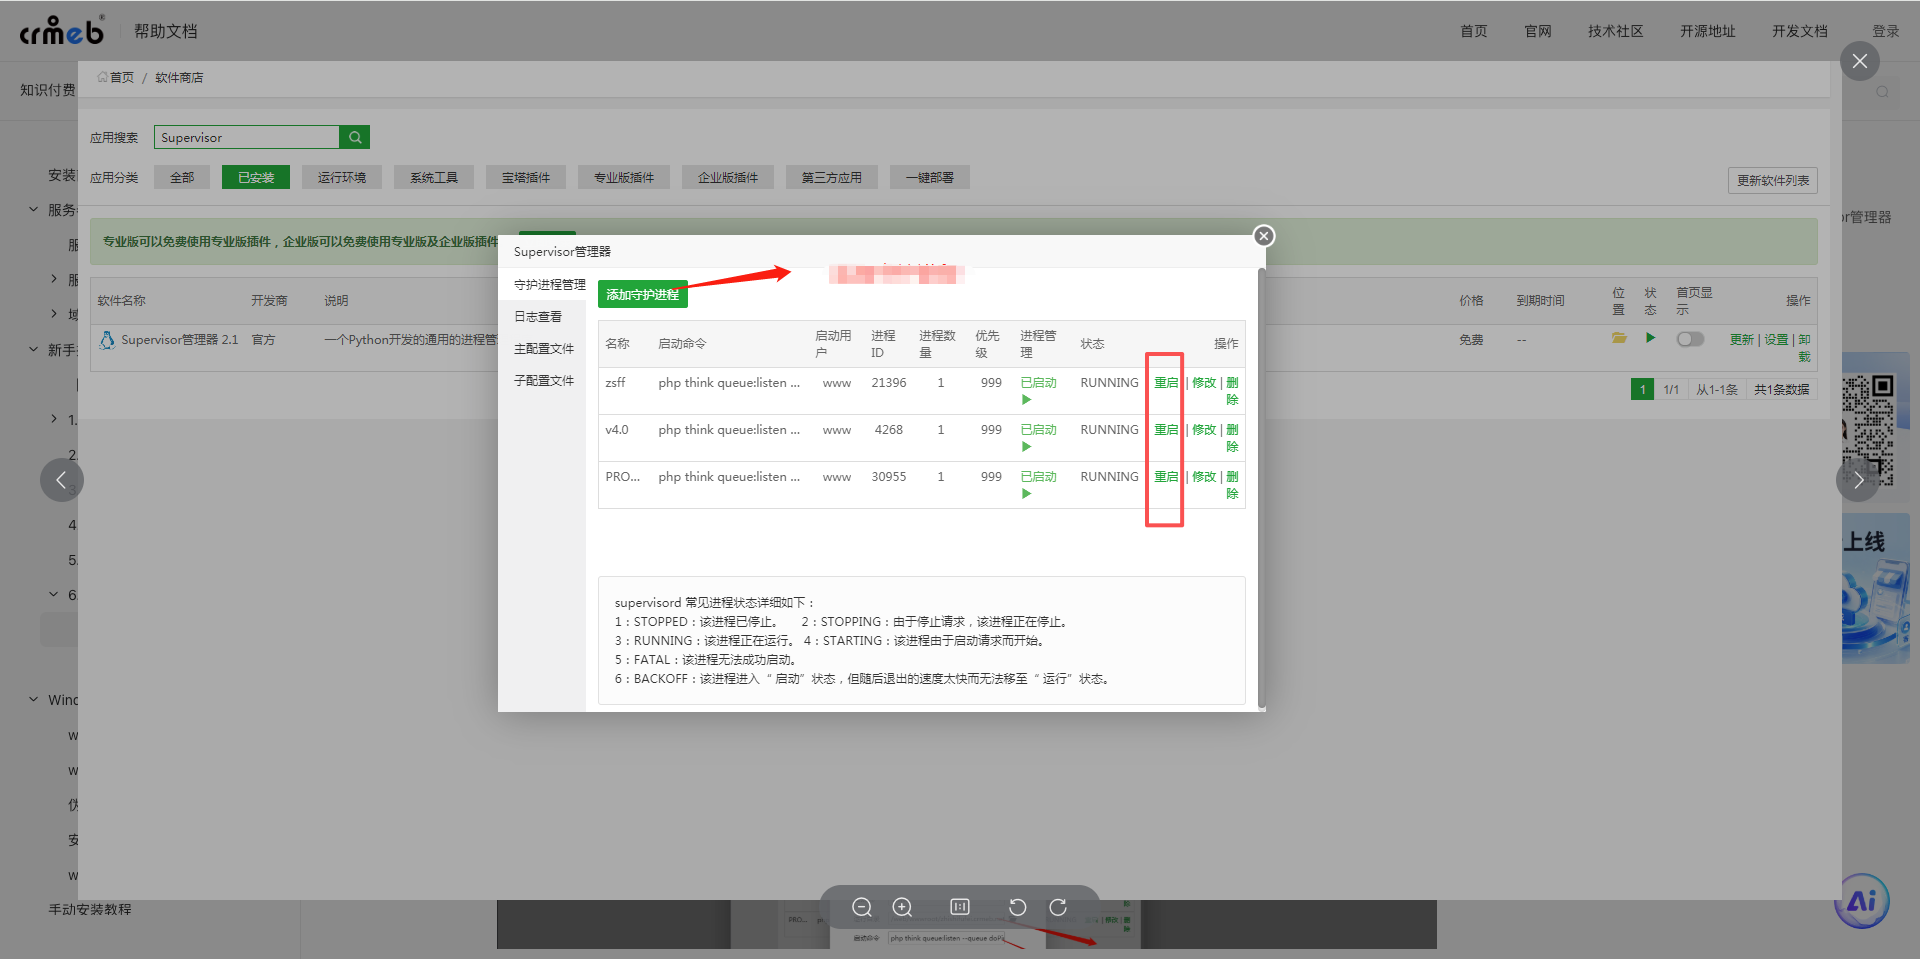Click 已启动 process status for zsff

[1038, 391]
